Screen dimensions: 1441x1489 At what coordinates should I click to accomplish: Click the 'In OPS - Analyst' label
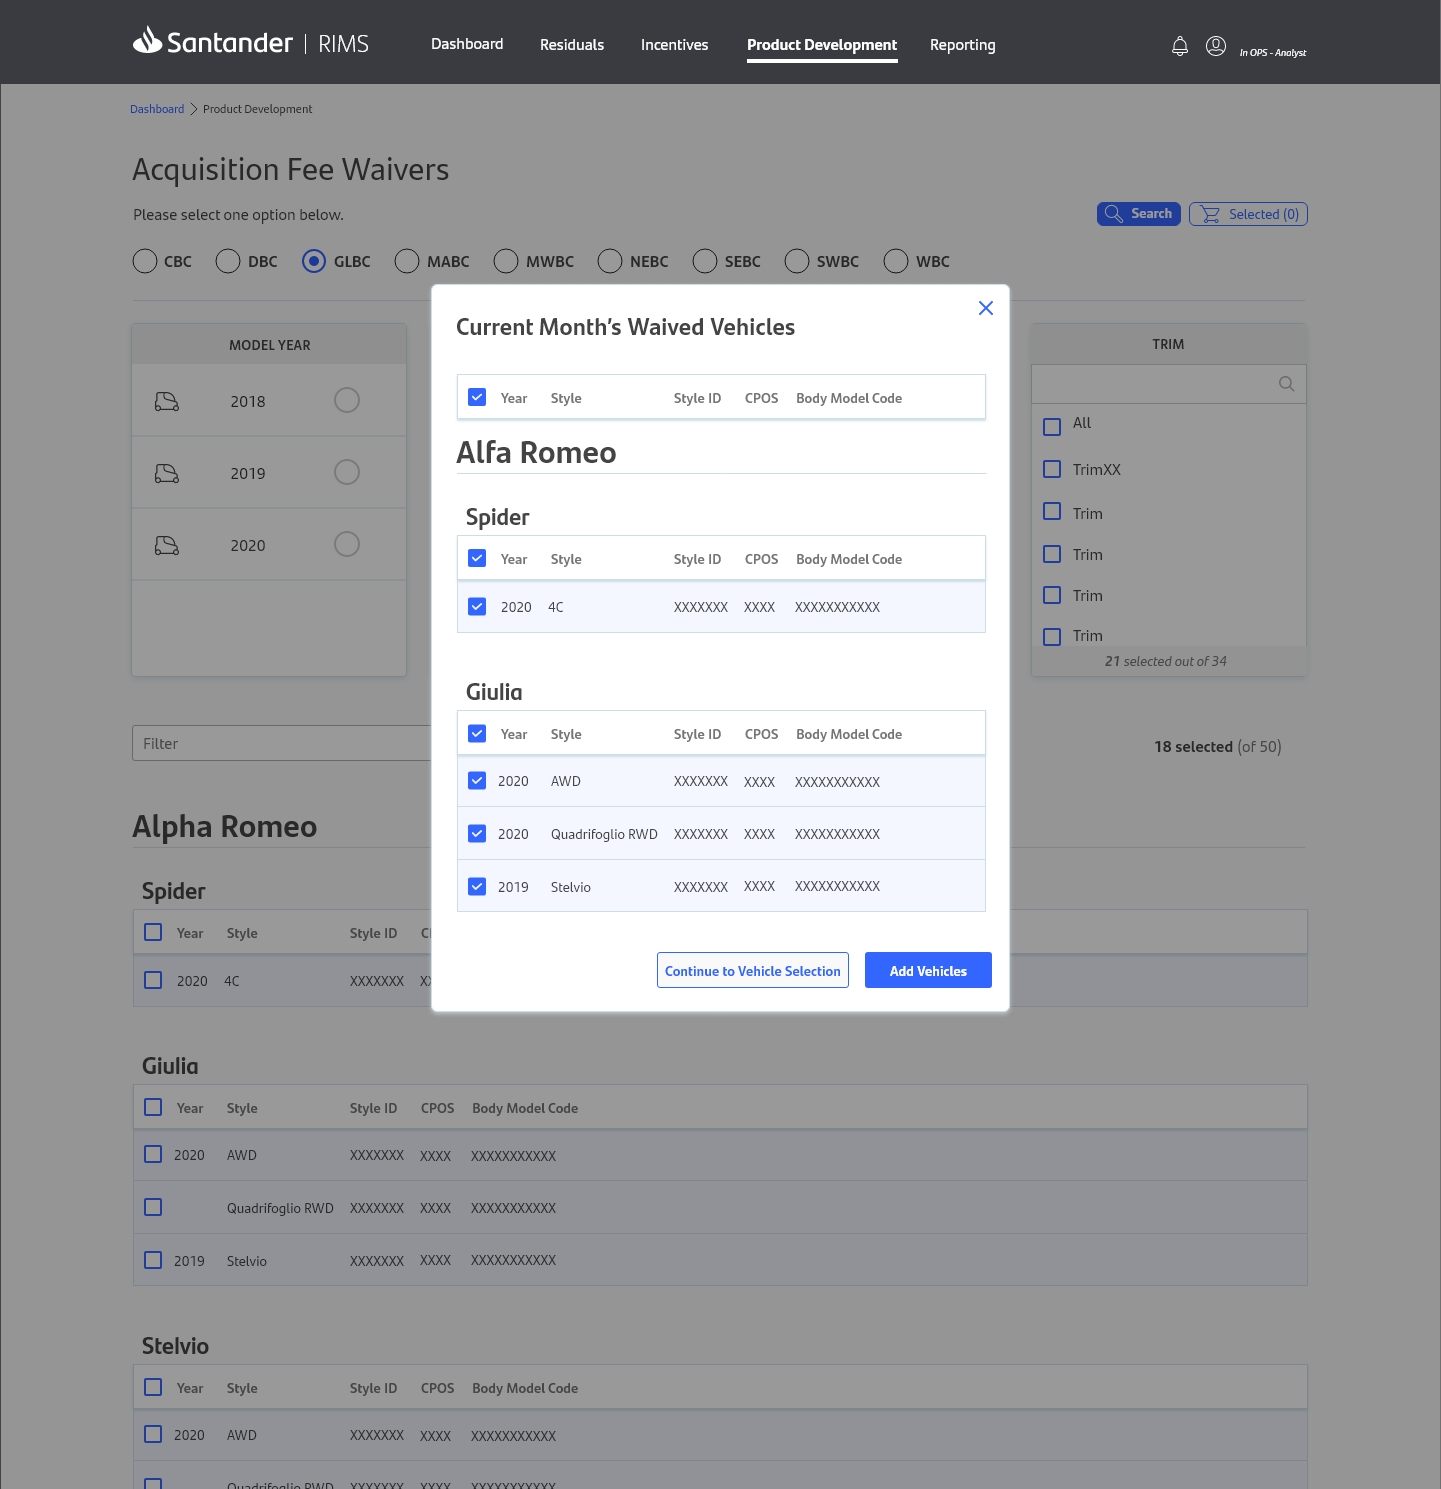pos(1273,52)
